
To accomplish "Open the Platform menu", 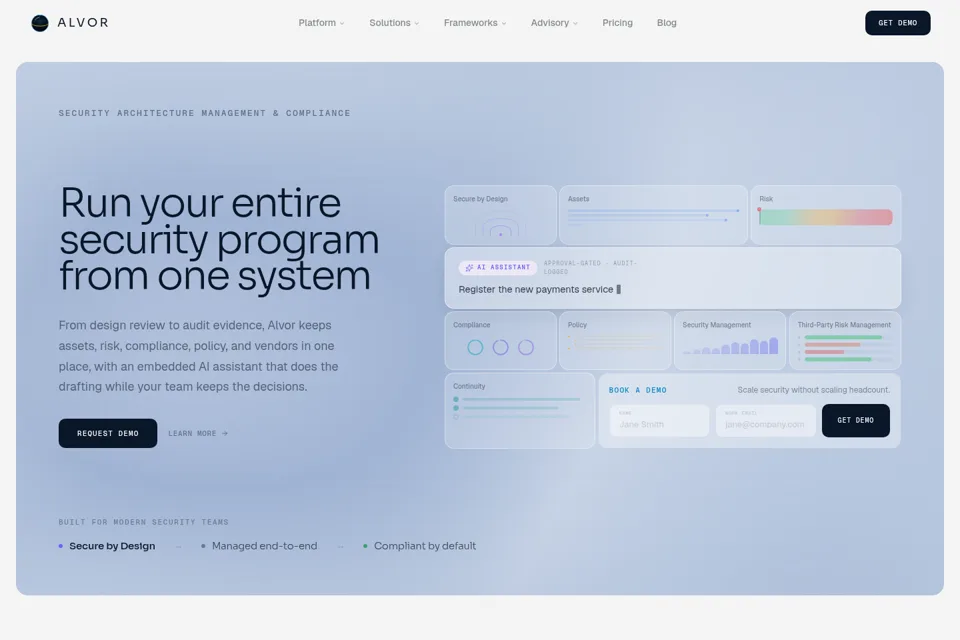I will click(321, 23).
